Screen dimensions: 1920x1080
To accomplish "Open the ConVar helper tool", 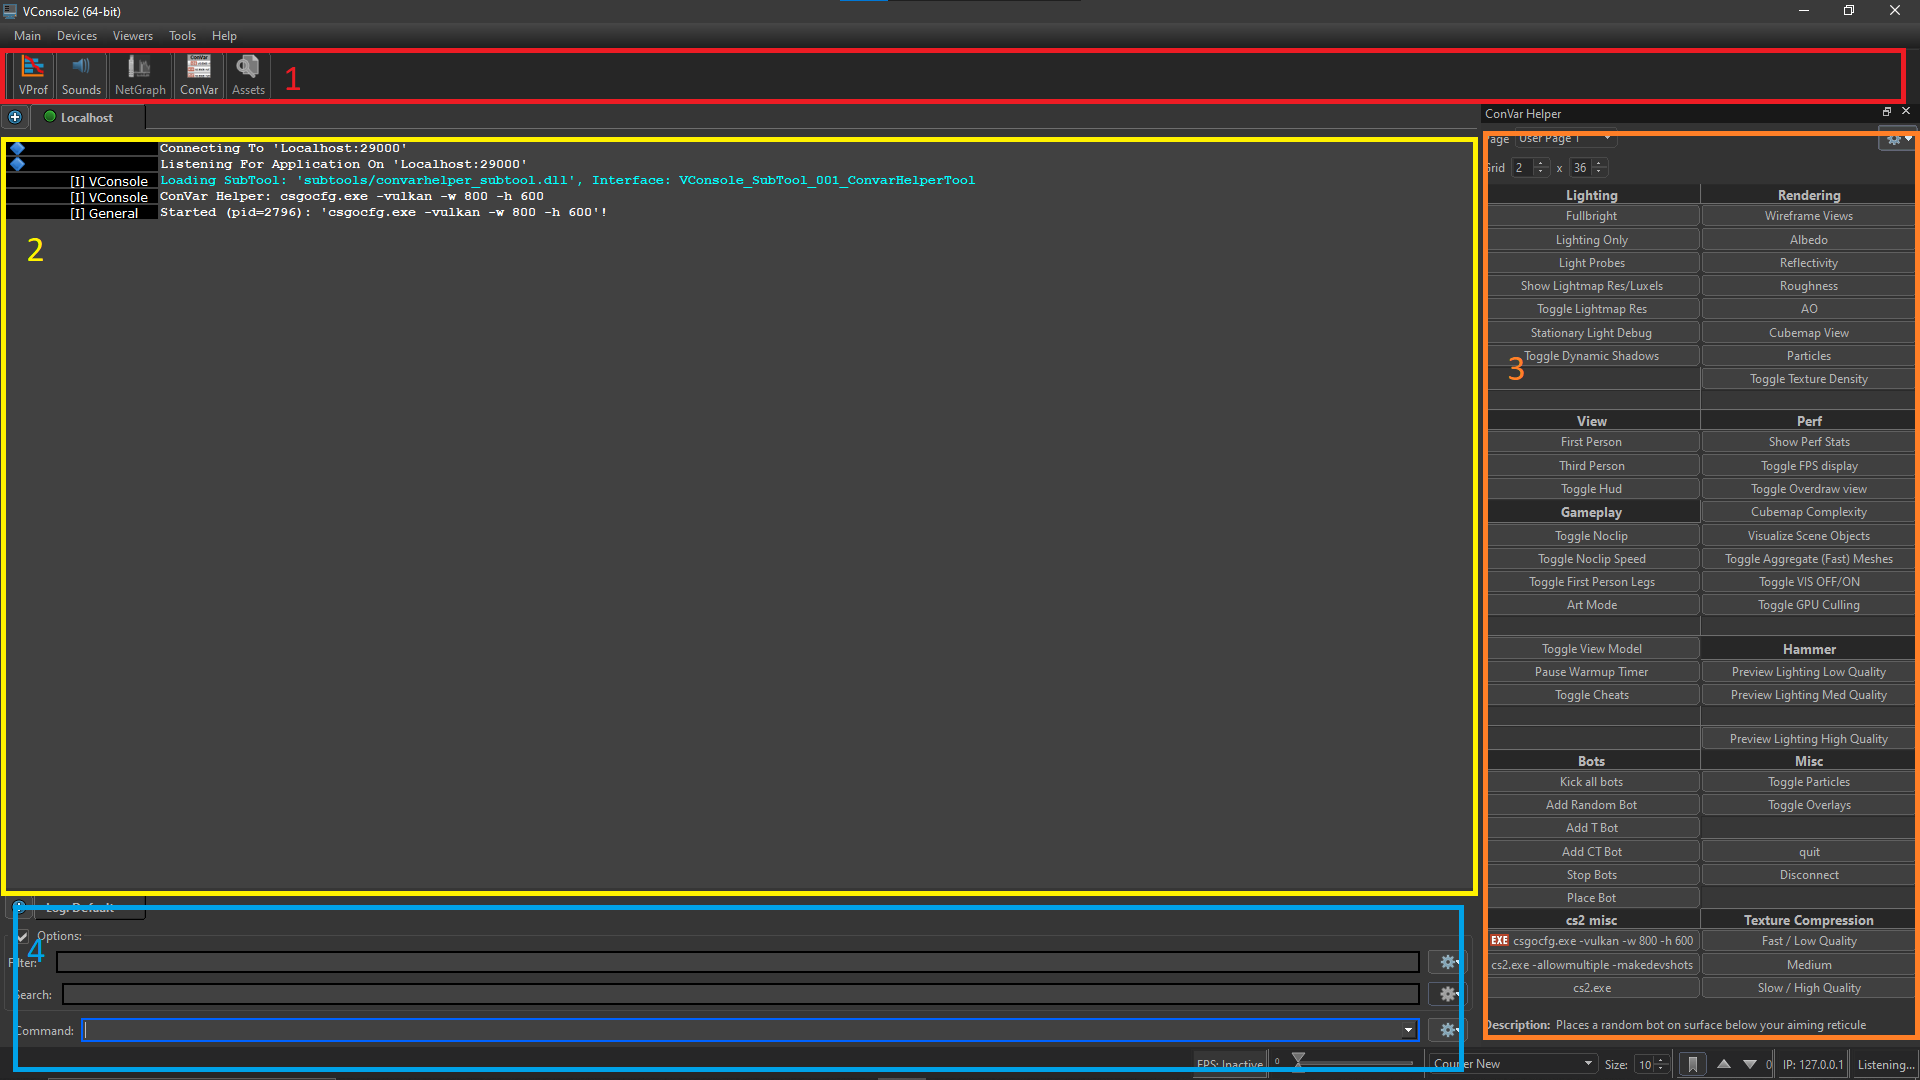I will point(199,76).
